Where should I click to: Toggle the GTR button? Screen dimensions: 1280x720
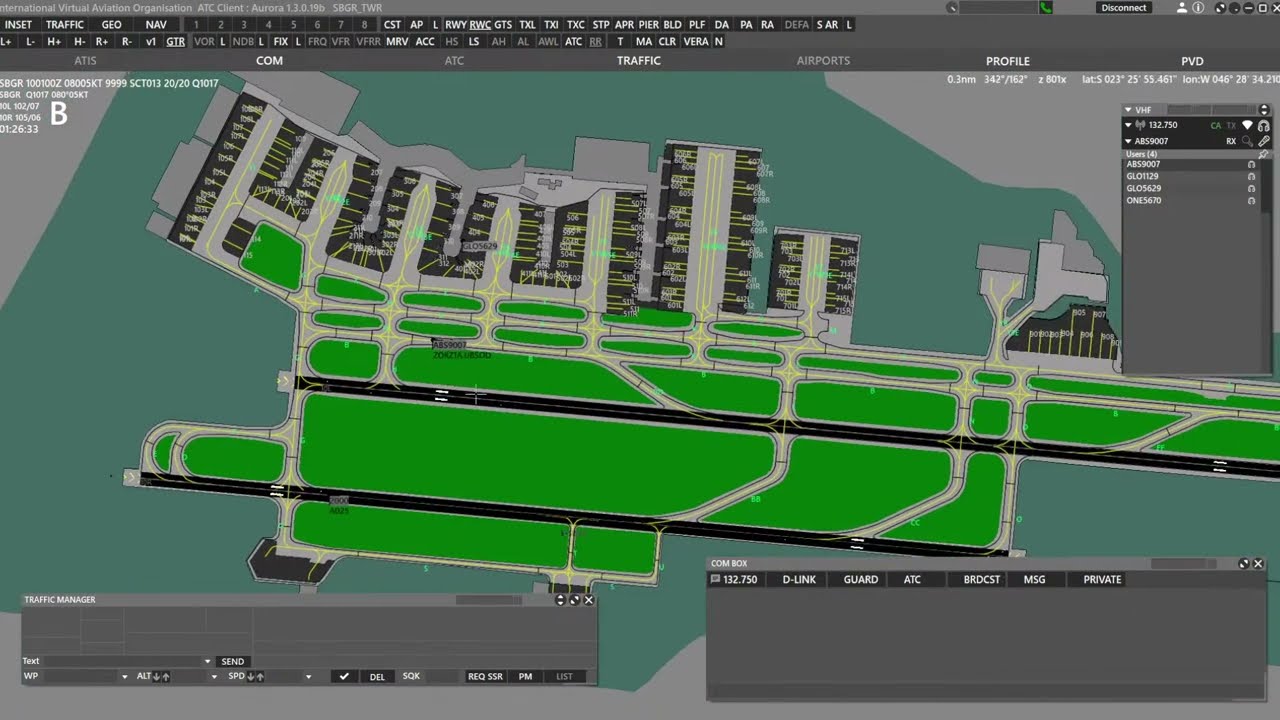click(175, 42)
